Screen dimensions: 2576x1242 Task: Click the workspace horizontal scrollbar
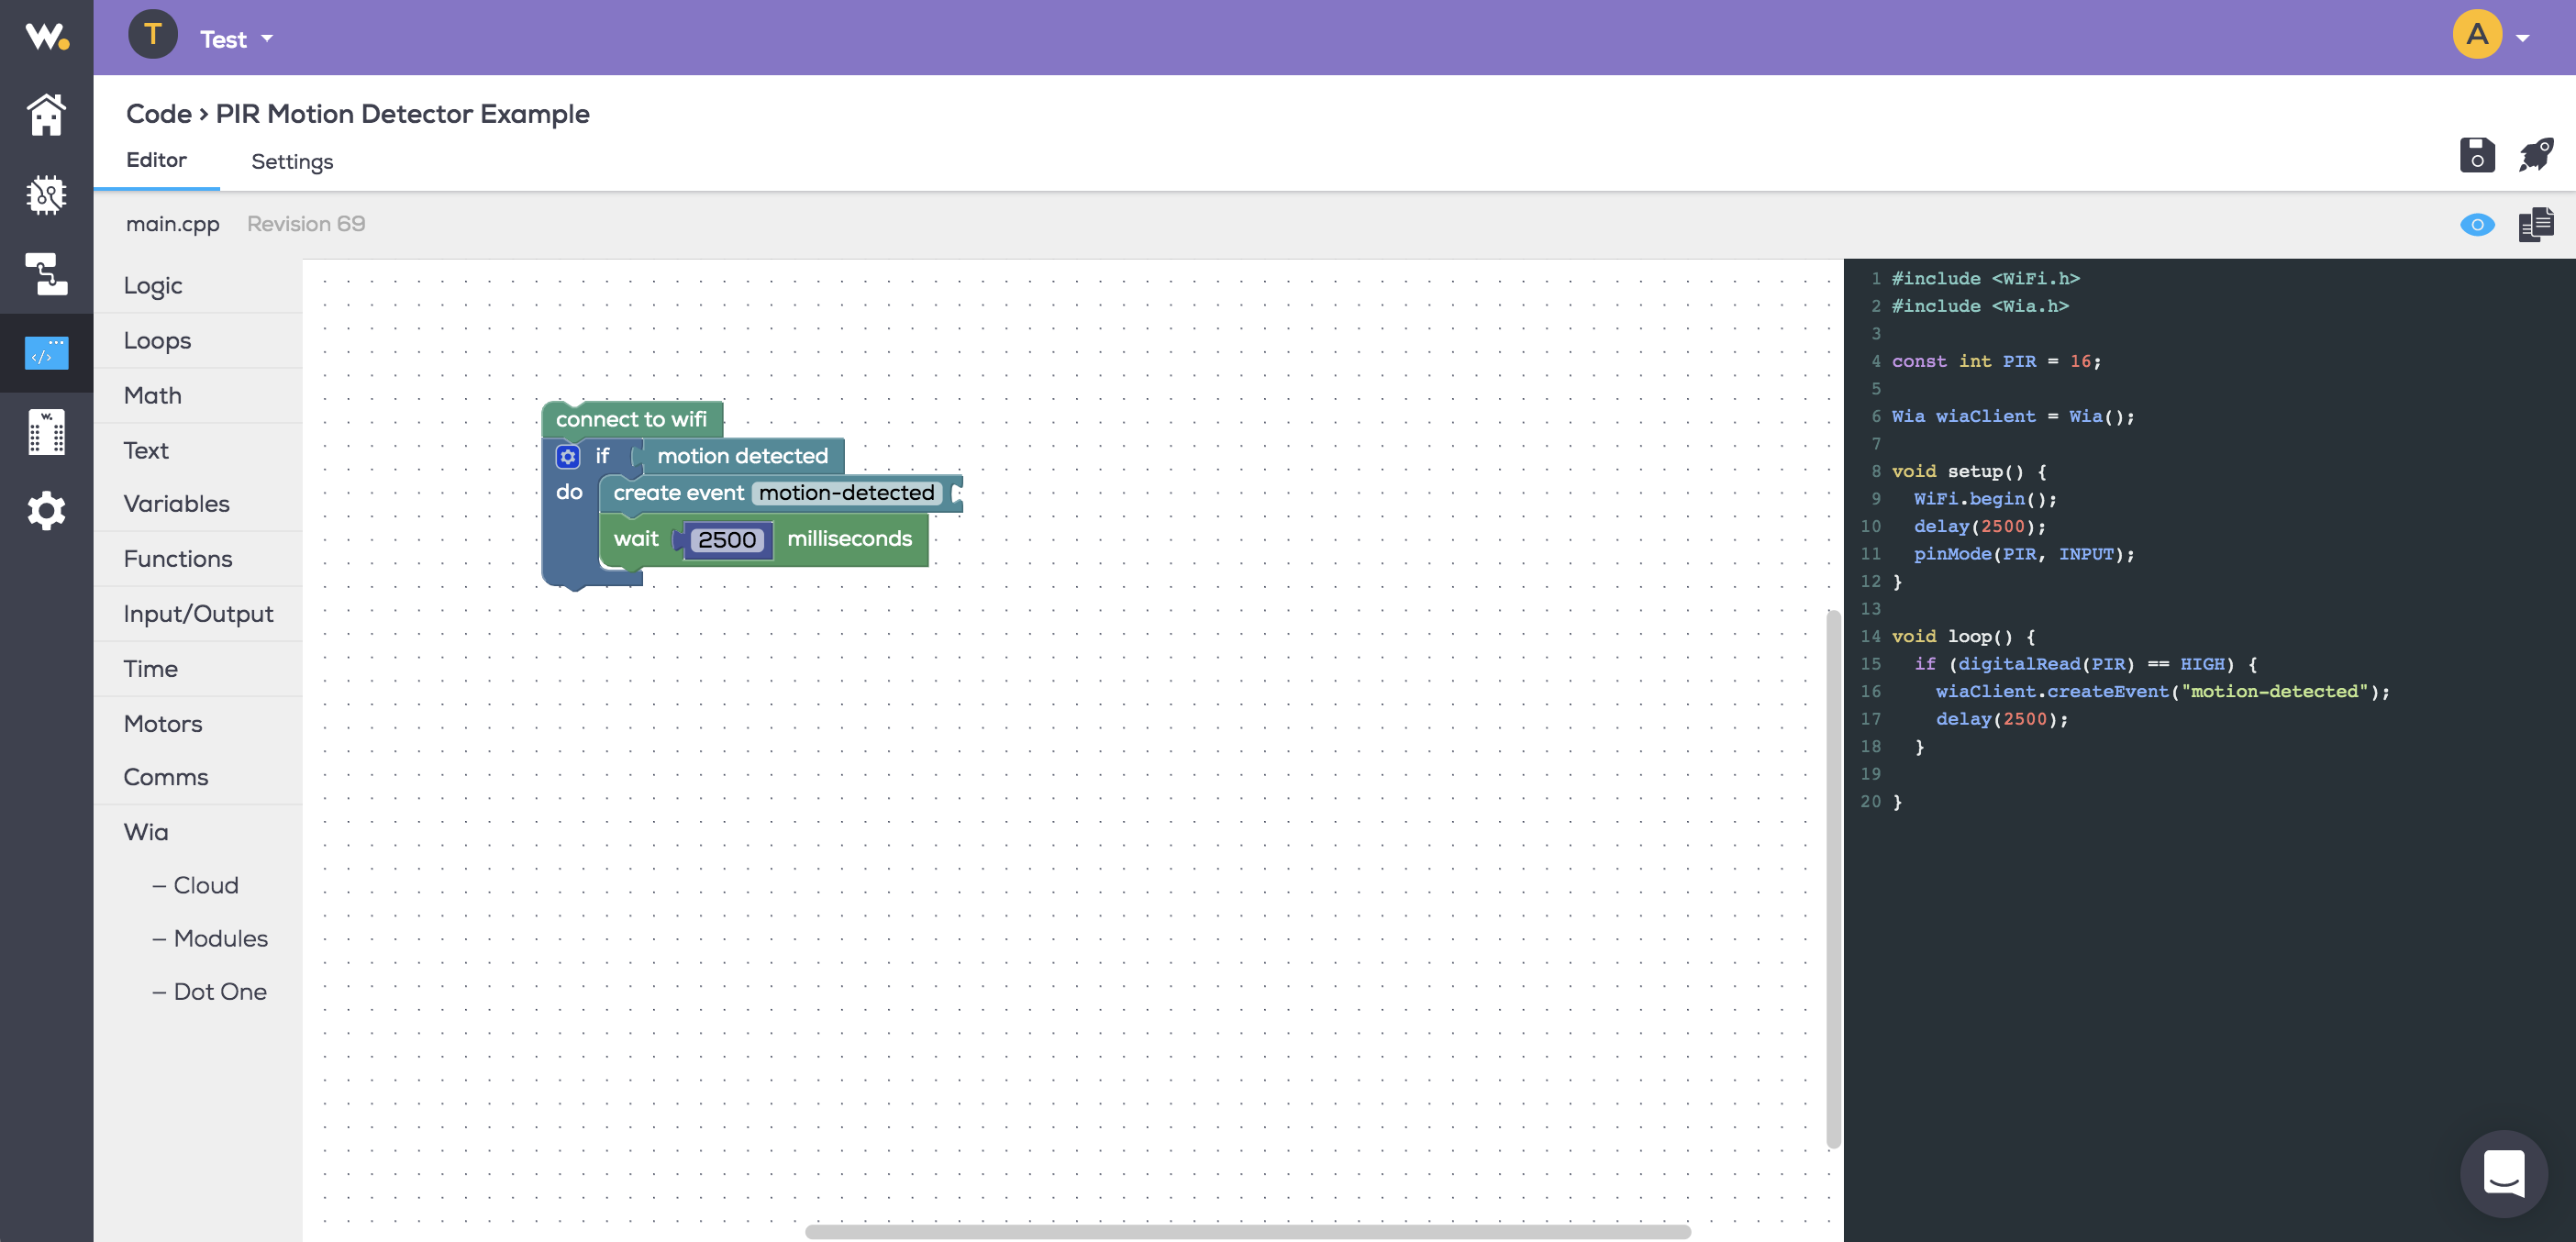click(1247, 1231)
